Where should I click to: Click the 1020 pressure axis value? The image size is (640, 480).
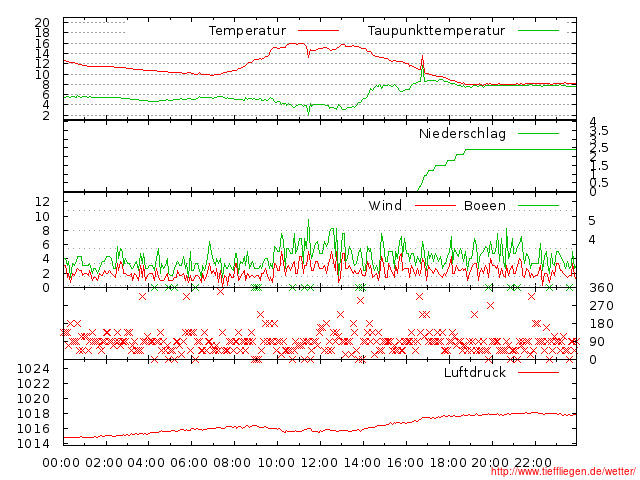point(33,399)
